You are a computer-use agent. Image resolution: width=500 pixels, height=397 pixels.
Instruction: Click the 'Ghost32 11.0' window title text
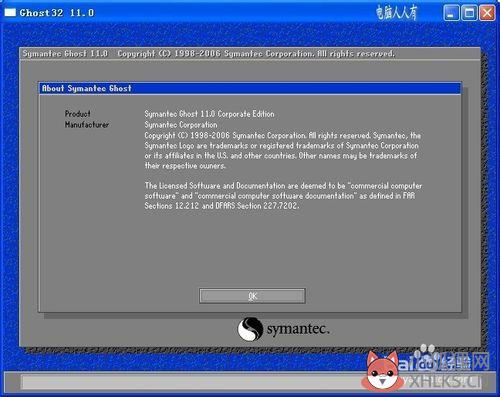57,13
